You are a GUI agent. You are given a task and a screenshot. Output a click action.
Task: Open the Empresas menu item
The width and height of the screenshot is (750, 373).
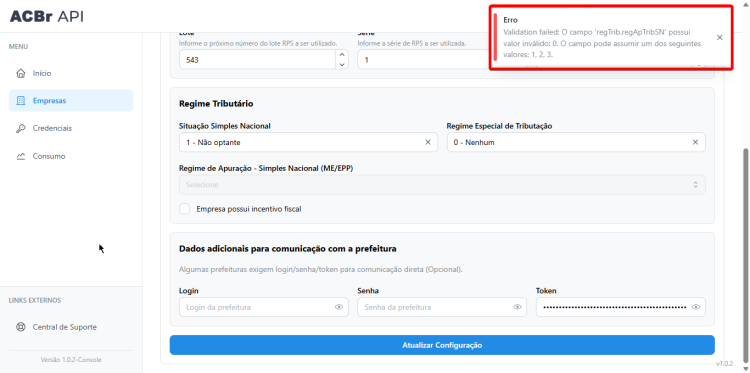pos(71,101)
